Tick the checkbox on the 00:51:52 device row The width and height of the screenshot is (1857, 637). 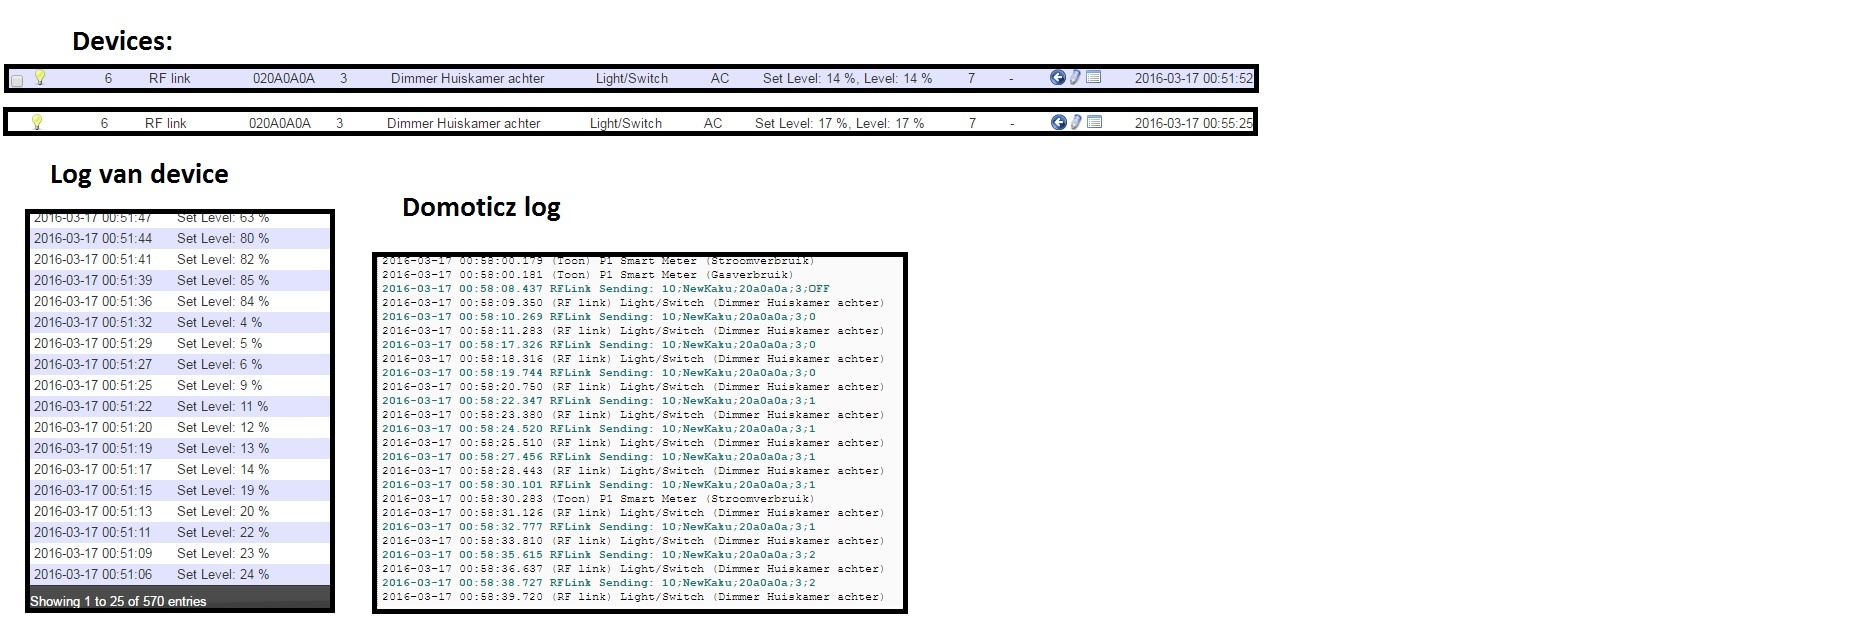coord(16,80)
